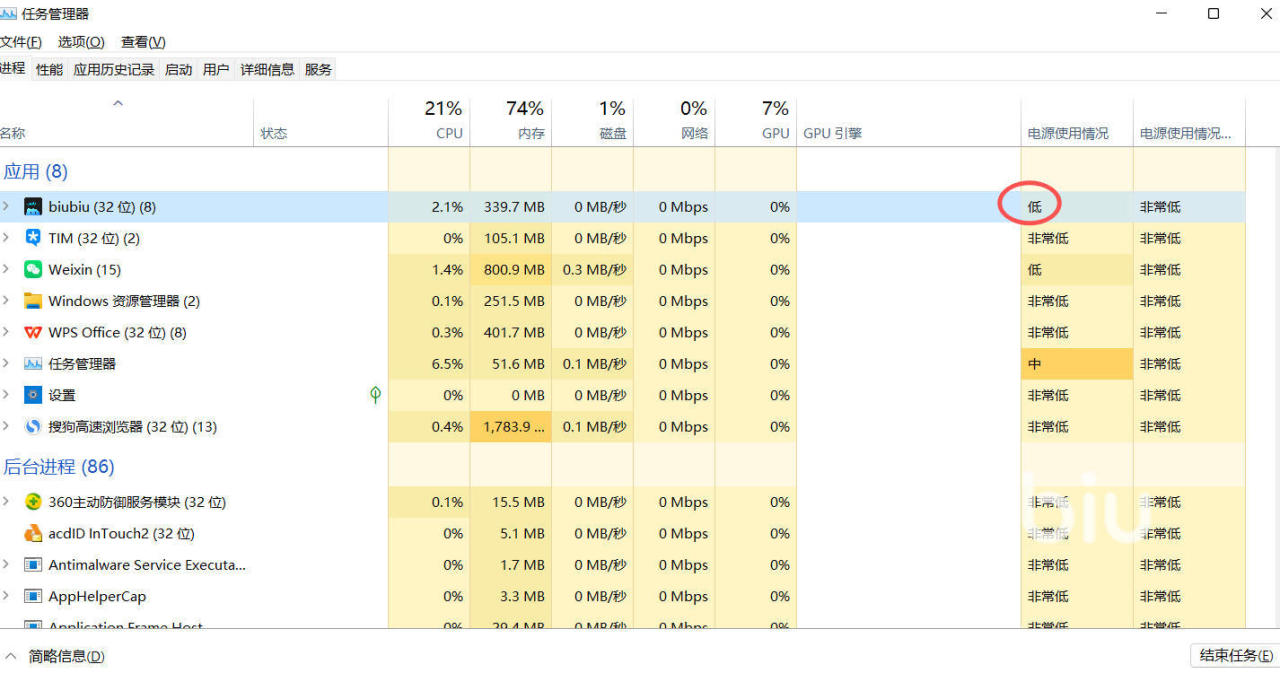Click the biubiu app icon
Screen dimensions: 1280x673
click(x=33, y=207)
